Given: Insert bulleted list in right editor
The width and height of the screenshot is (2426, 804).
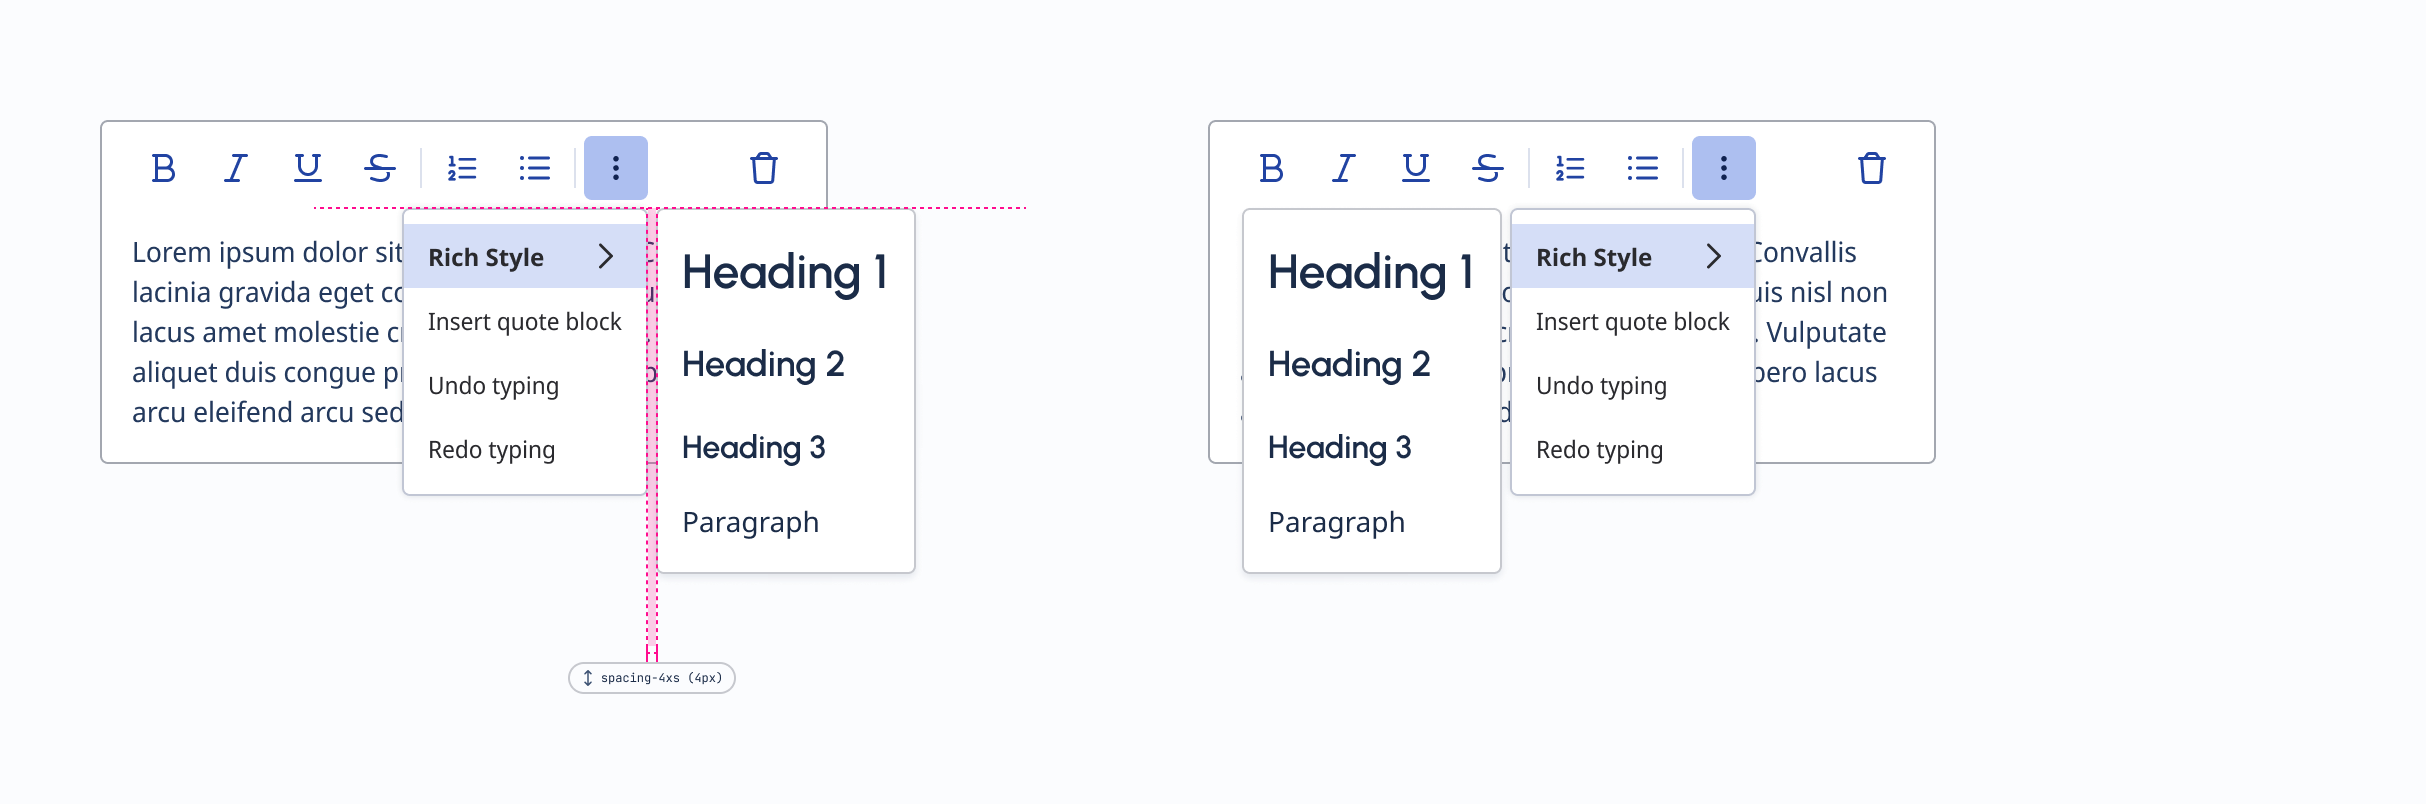Looking at the screenshot, I should (x=1643, y=168).
